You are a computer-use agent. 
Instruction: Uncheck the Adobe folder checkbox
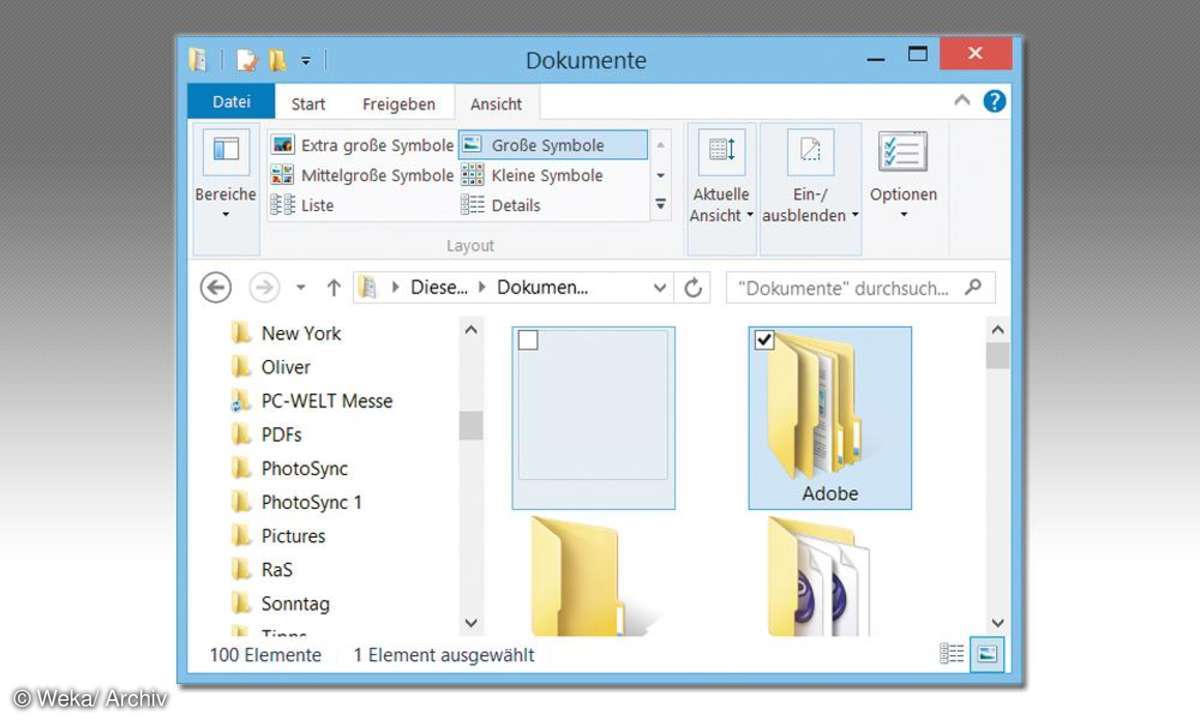(x=764, y=341)
